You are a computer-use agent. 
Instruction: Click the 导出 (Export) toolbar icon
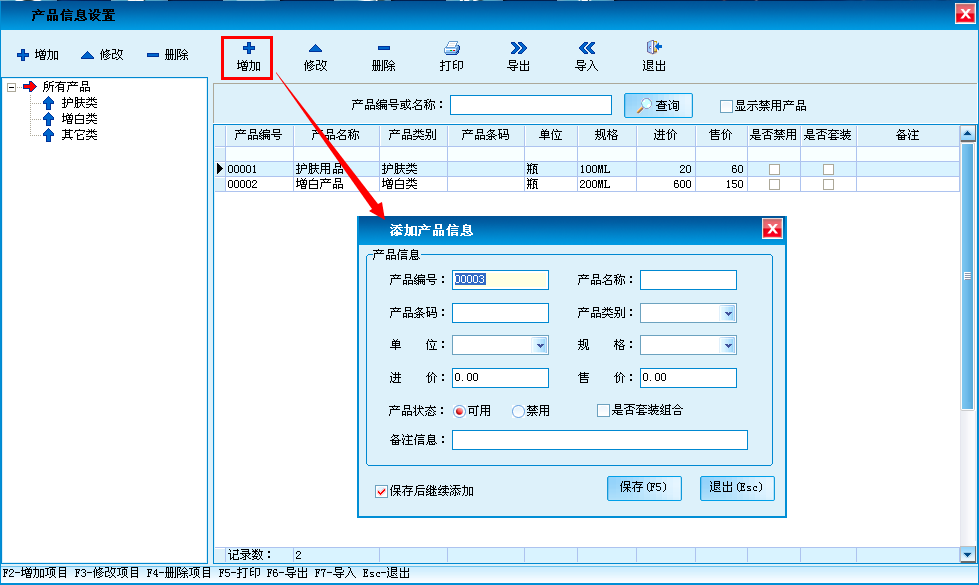(518, 48)
